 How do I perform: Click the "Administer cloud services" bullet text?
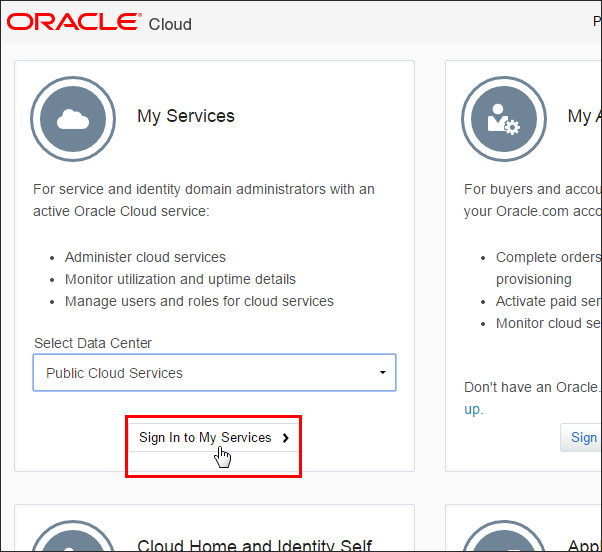pos(145,257)
